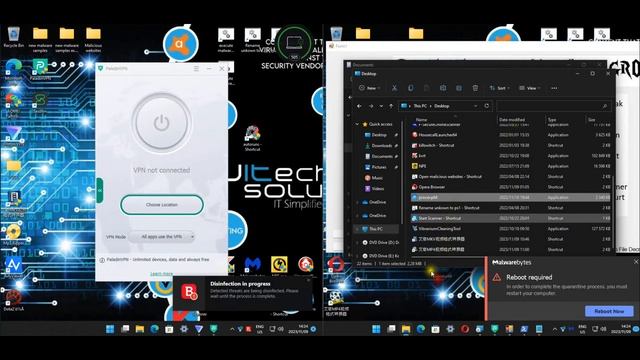Open the See more ellipsis menu in File Explorer
640x360 pixels.
pyautogui.click(x=554, y=88)
